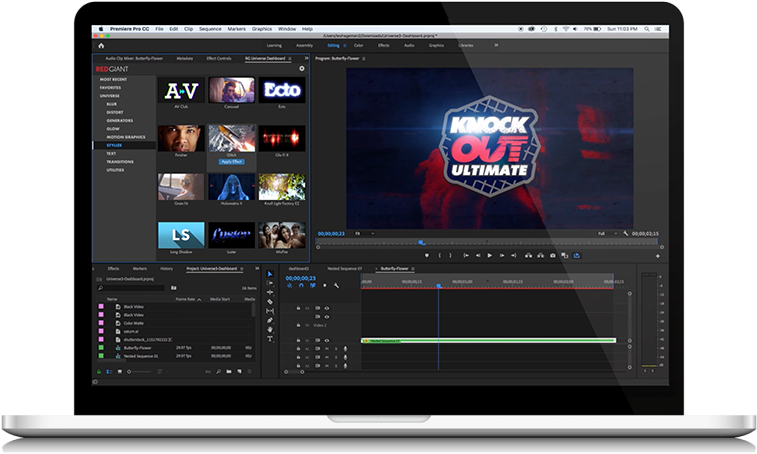Screen dimensions: 757x454
Task: Open timeline wrench settings
Action: coord(338,286)
